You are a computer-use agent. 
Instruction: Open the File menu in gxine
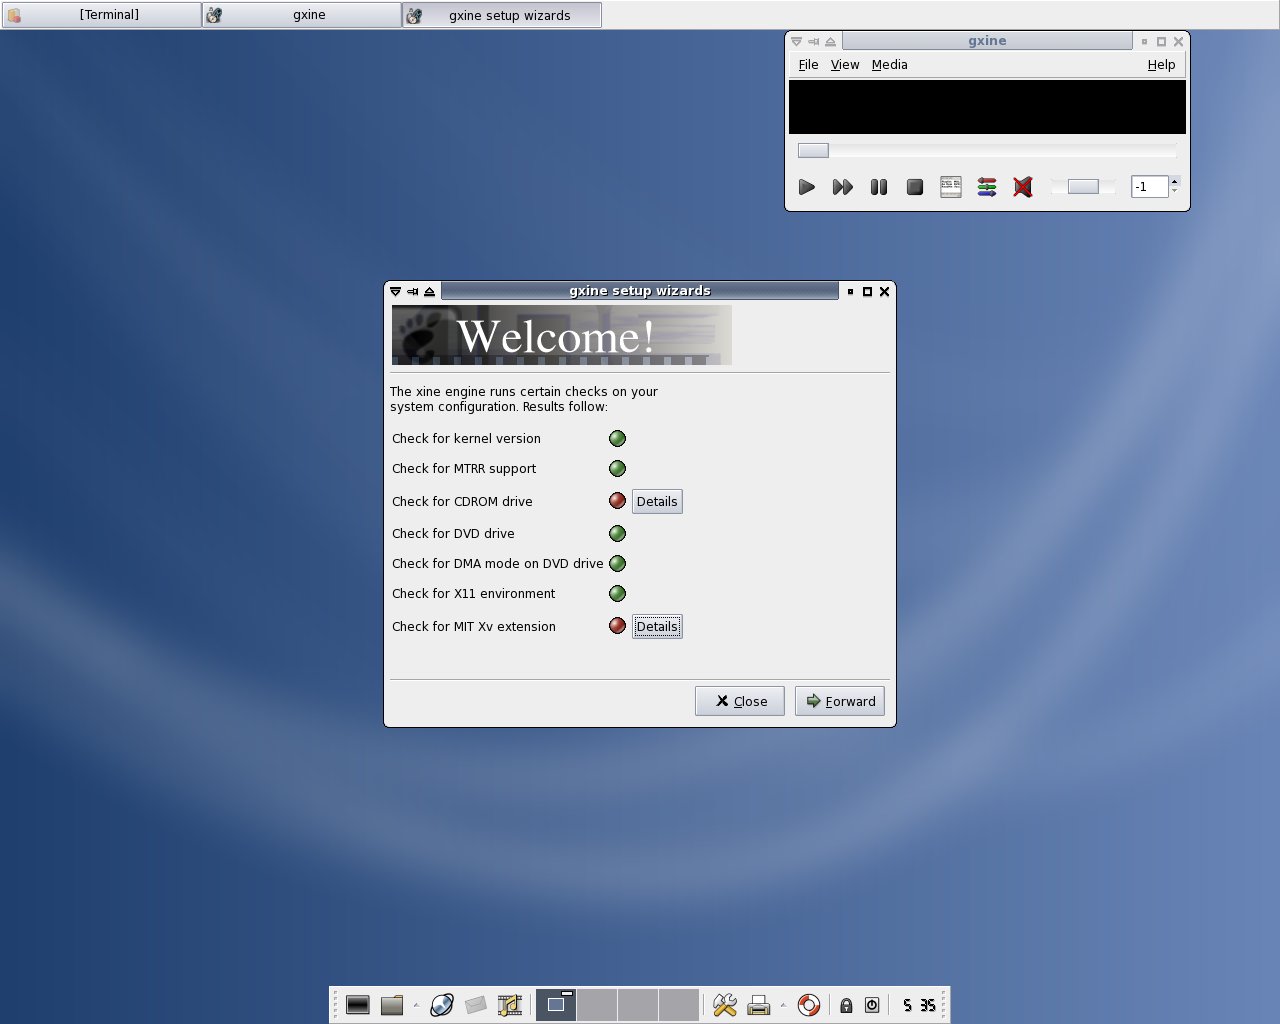[x=808, y=65]
